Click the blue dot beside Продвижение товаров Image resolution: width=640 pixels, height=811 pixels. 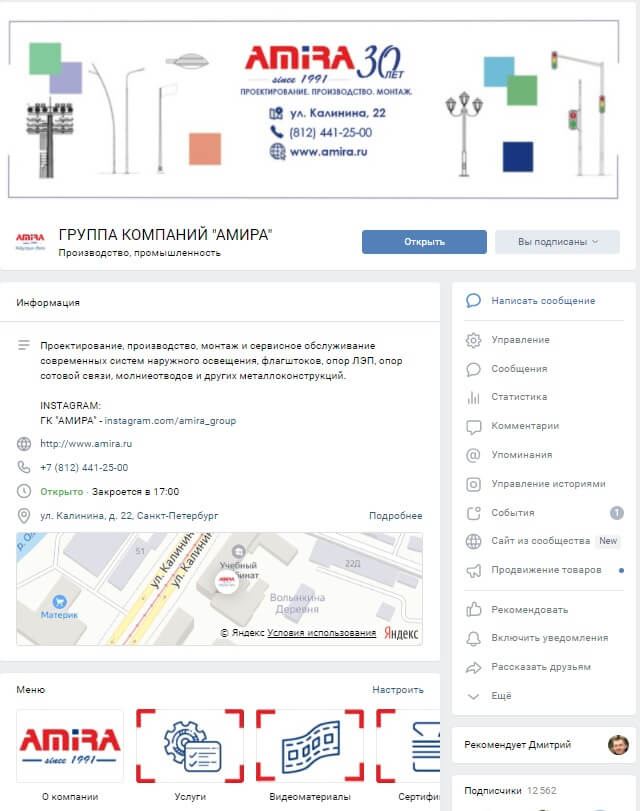(621, 570)
